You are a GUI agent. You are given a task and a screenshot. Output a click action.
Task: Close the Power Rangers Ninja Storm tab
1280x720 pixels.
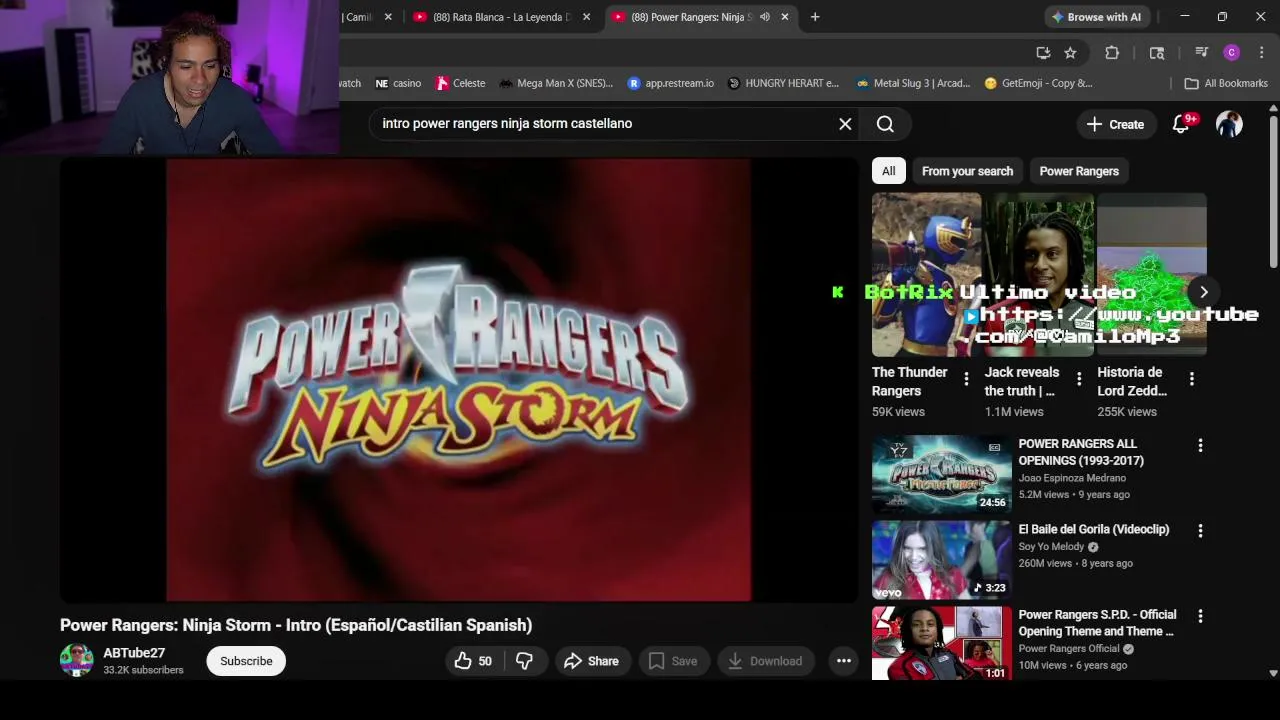(785, 17)
